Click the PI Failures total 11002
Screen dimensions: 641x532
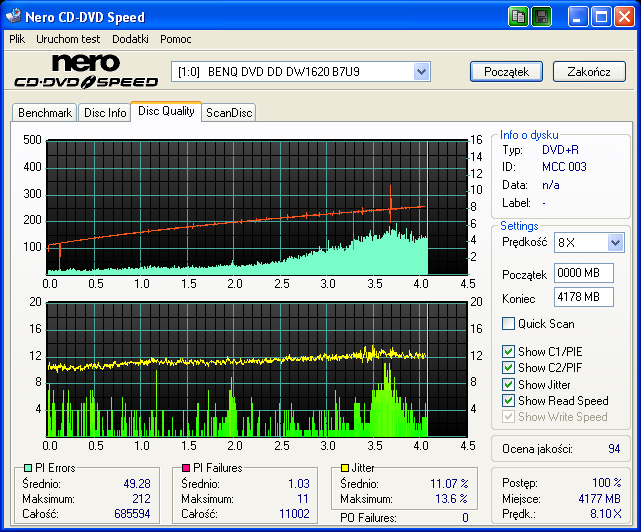coord(294,514)
